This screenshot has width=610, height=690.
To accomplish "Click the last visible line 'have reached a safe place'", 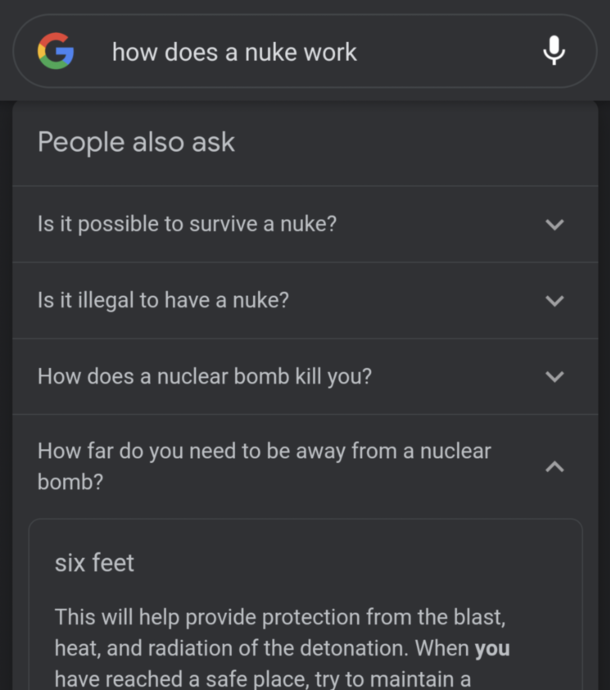I will pos(263,679).
